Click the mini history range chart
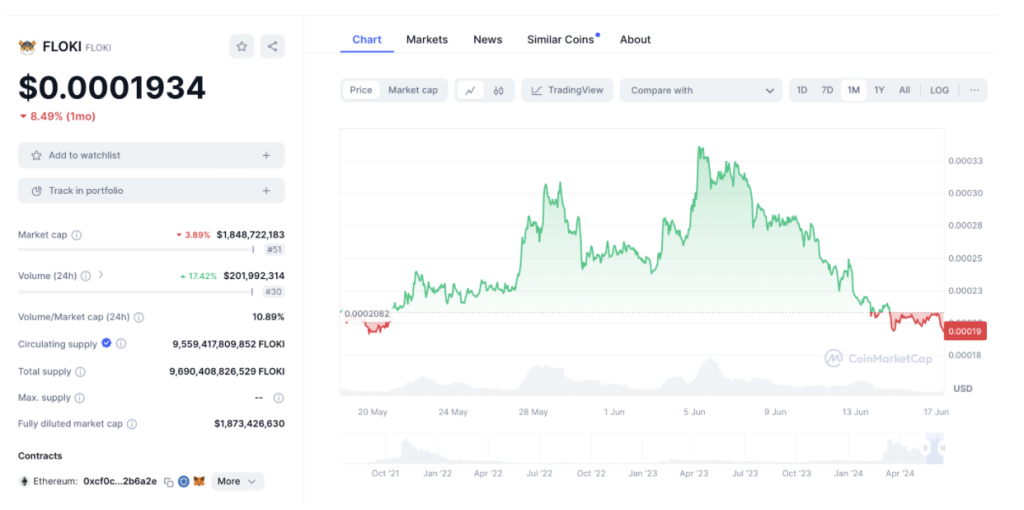This screenshot has height=510, width=1024. [642, 448]
